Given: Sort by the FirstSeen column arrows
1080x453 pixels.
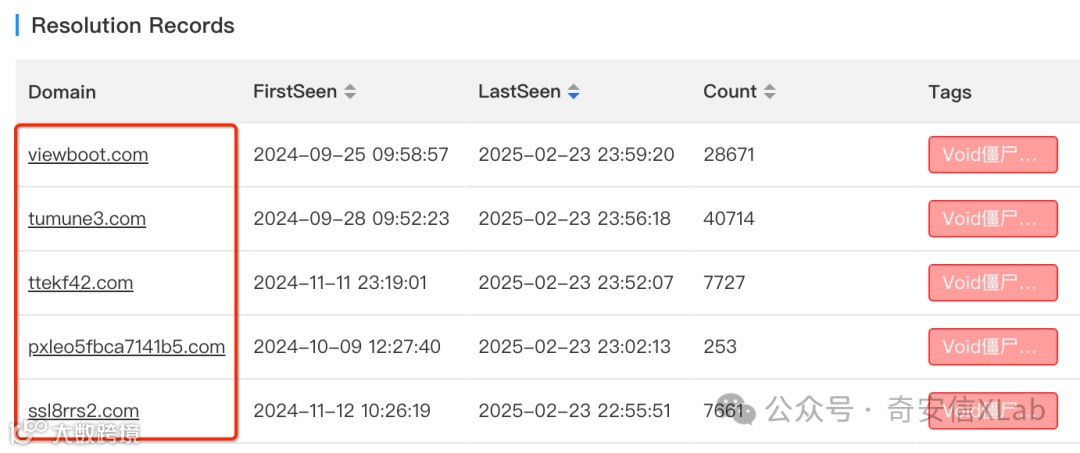Looking at the screenshot, I should tap(350, 92).
